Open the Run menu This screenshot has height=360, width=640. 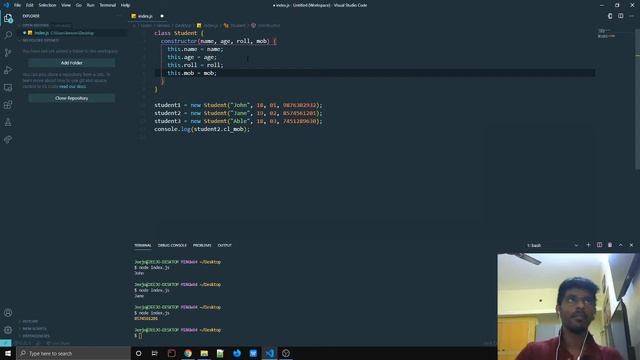click(91, 5)
